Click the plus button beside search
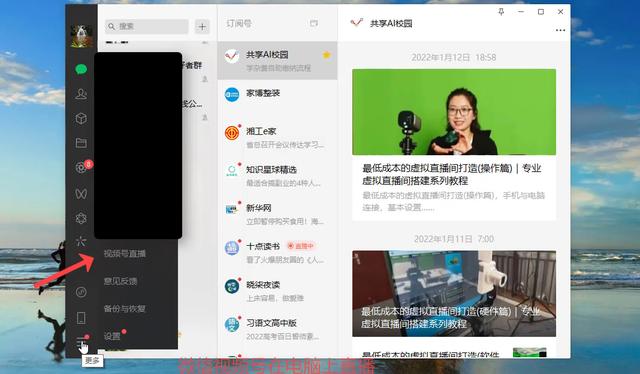This screenshot has height=374, width=640. coord(202,27)
